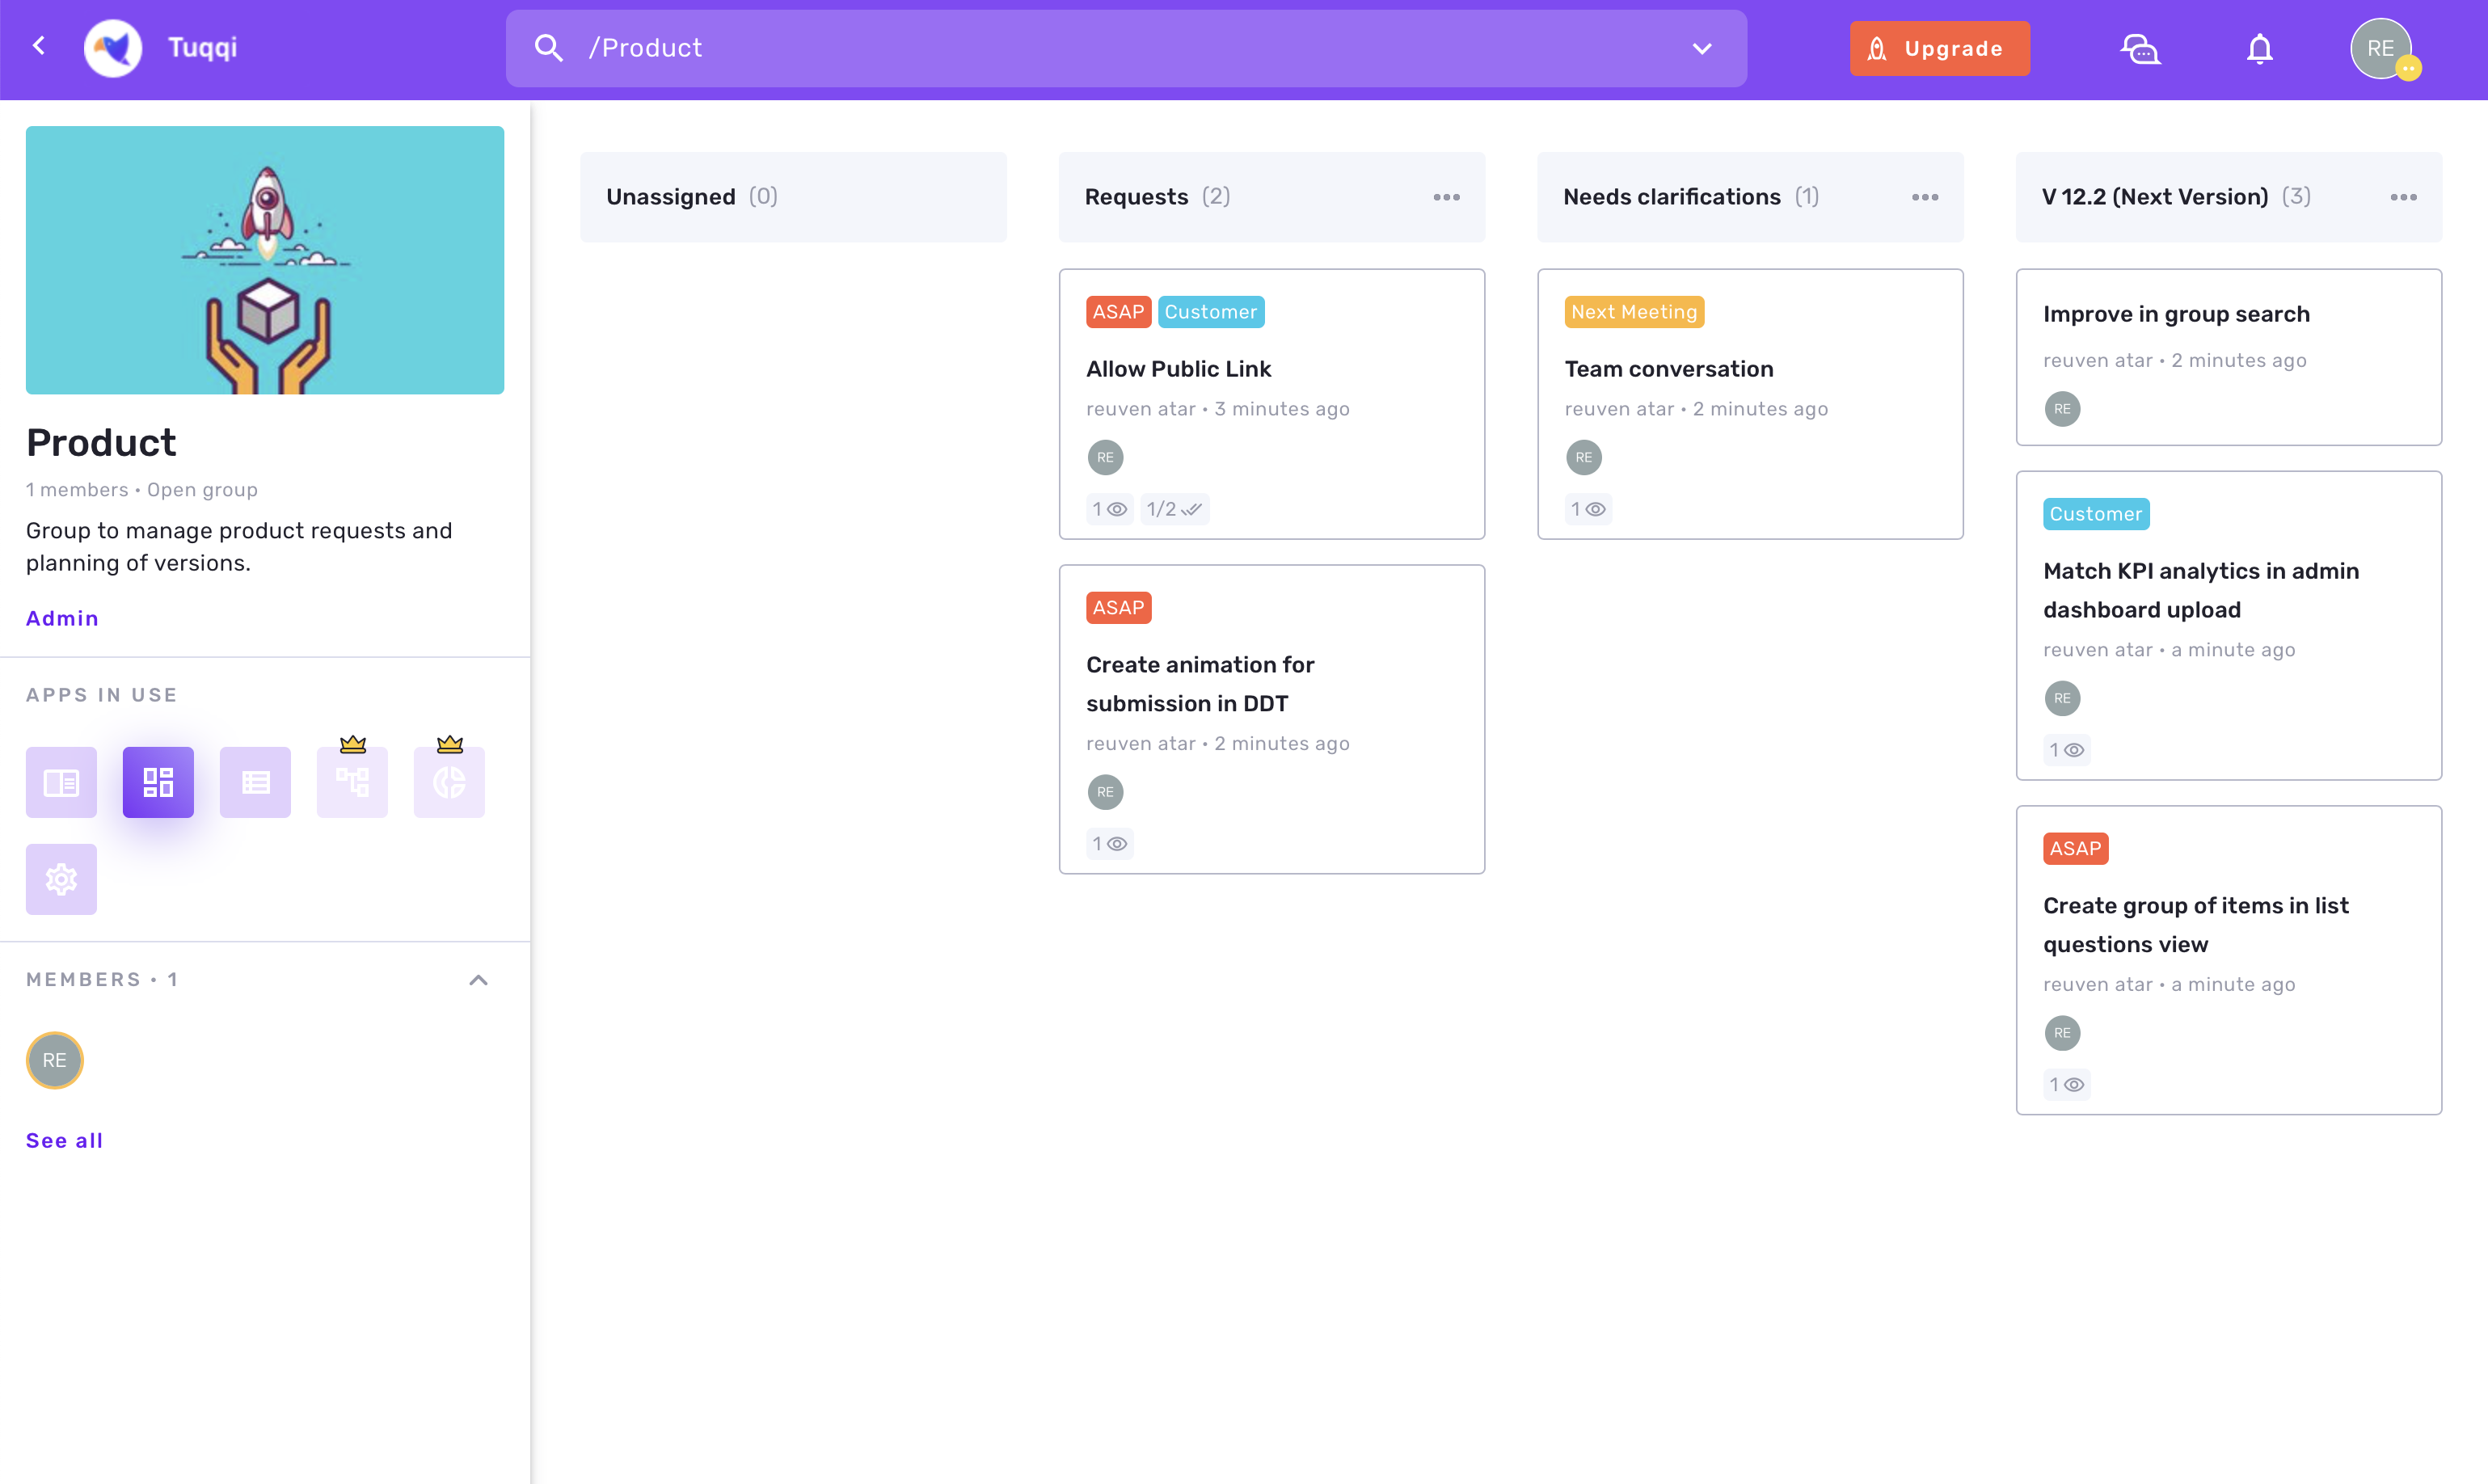Open Create animation for submission in DDT

pos(1200,684)
